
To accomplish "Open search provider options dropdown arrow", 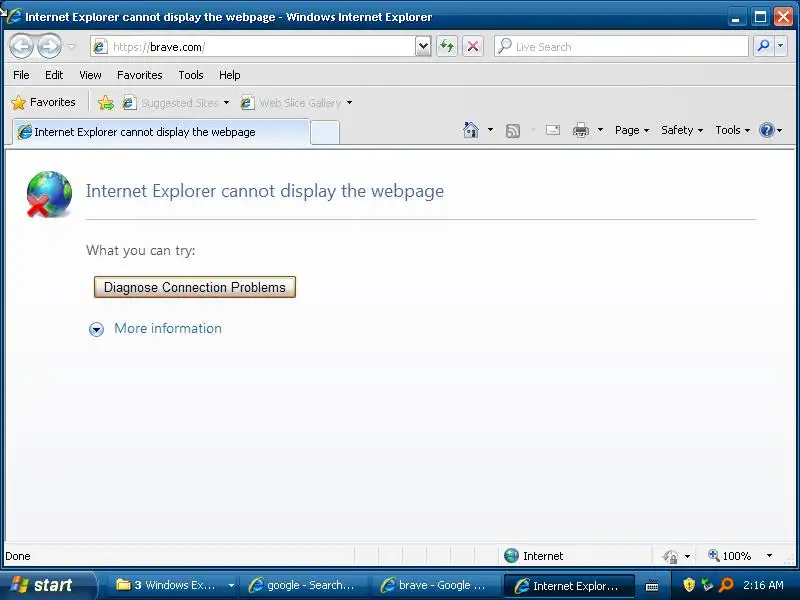I will (781, 46).
